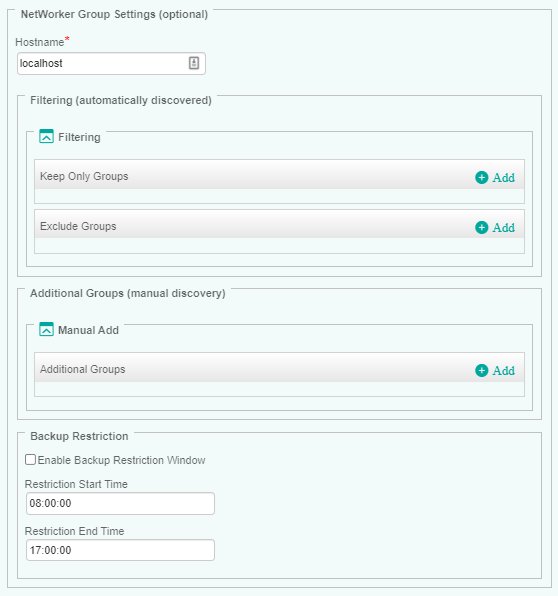Click Additional Groups (manual discovery) title
The width and height of the screenshot is (558, 596).
(128, 293)
